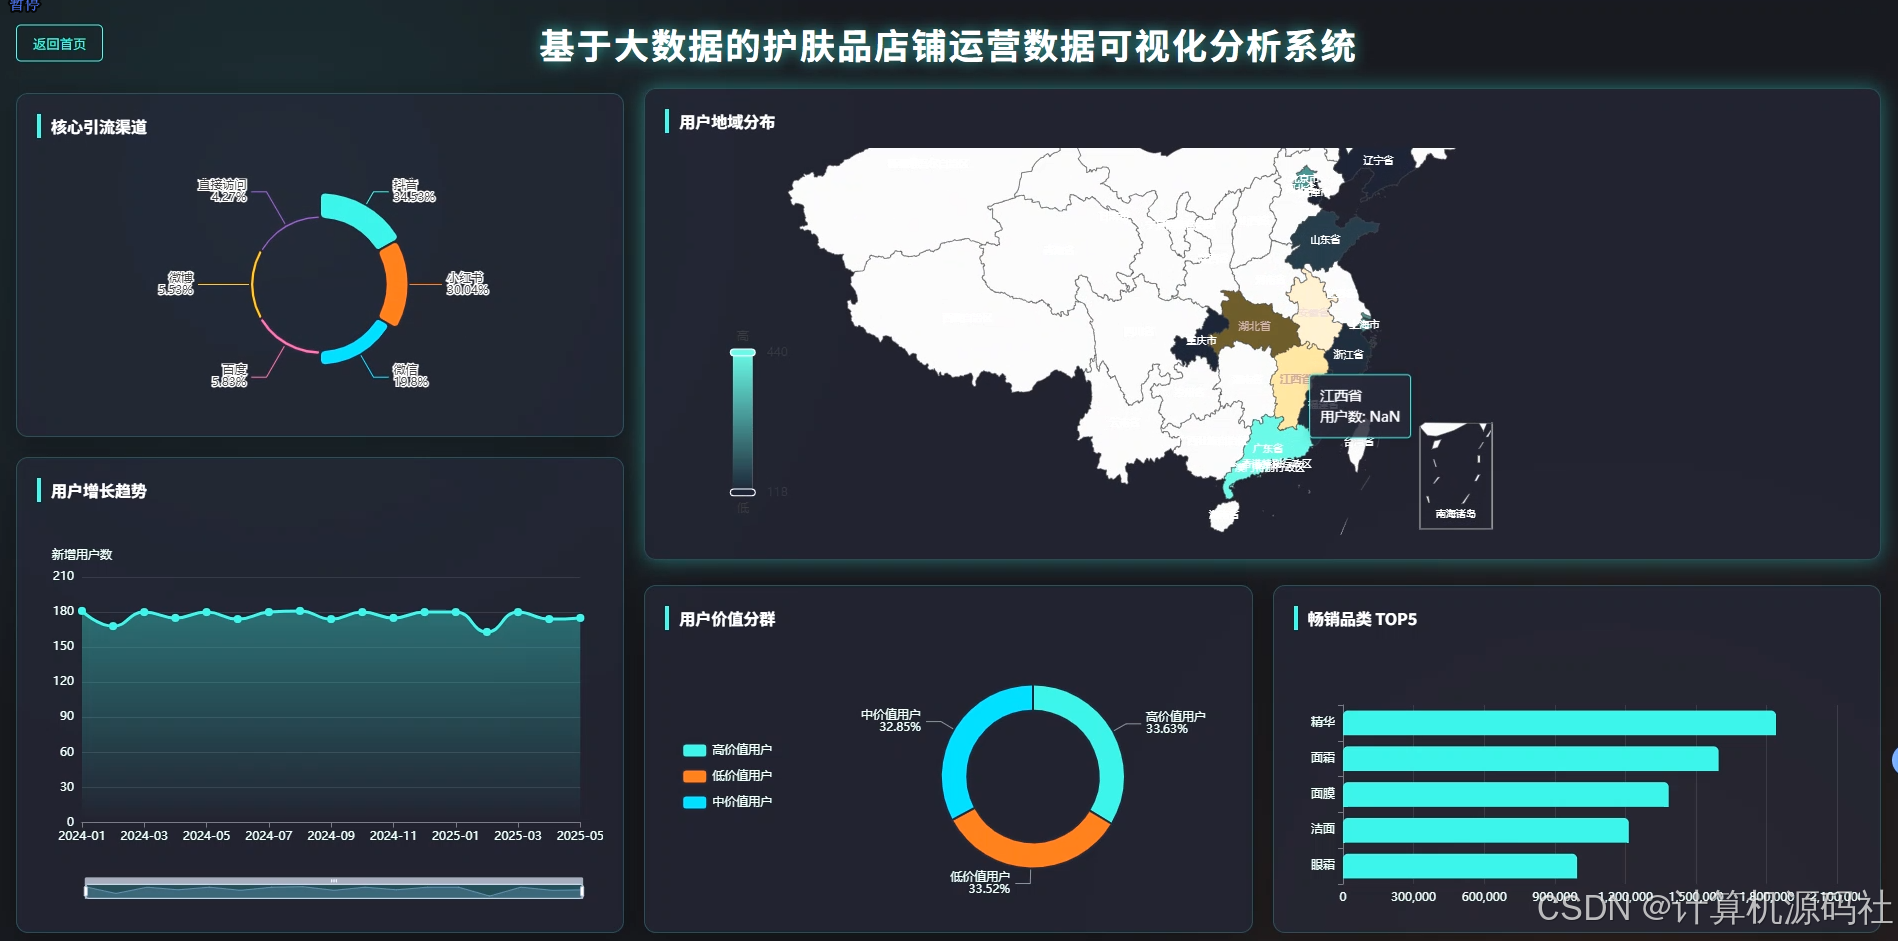Image resolution: width=1898 pixels, height=941 pixels.
Task: Select the 直接访问 purple donut segment
Action: 285,228
